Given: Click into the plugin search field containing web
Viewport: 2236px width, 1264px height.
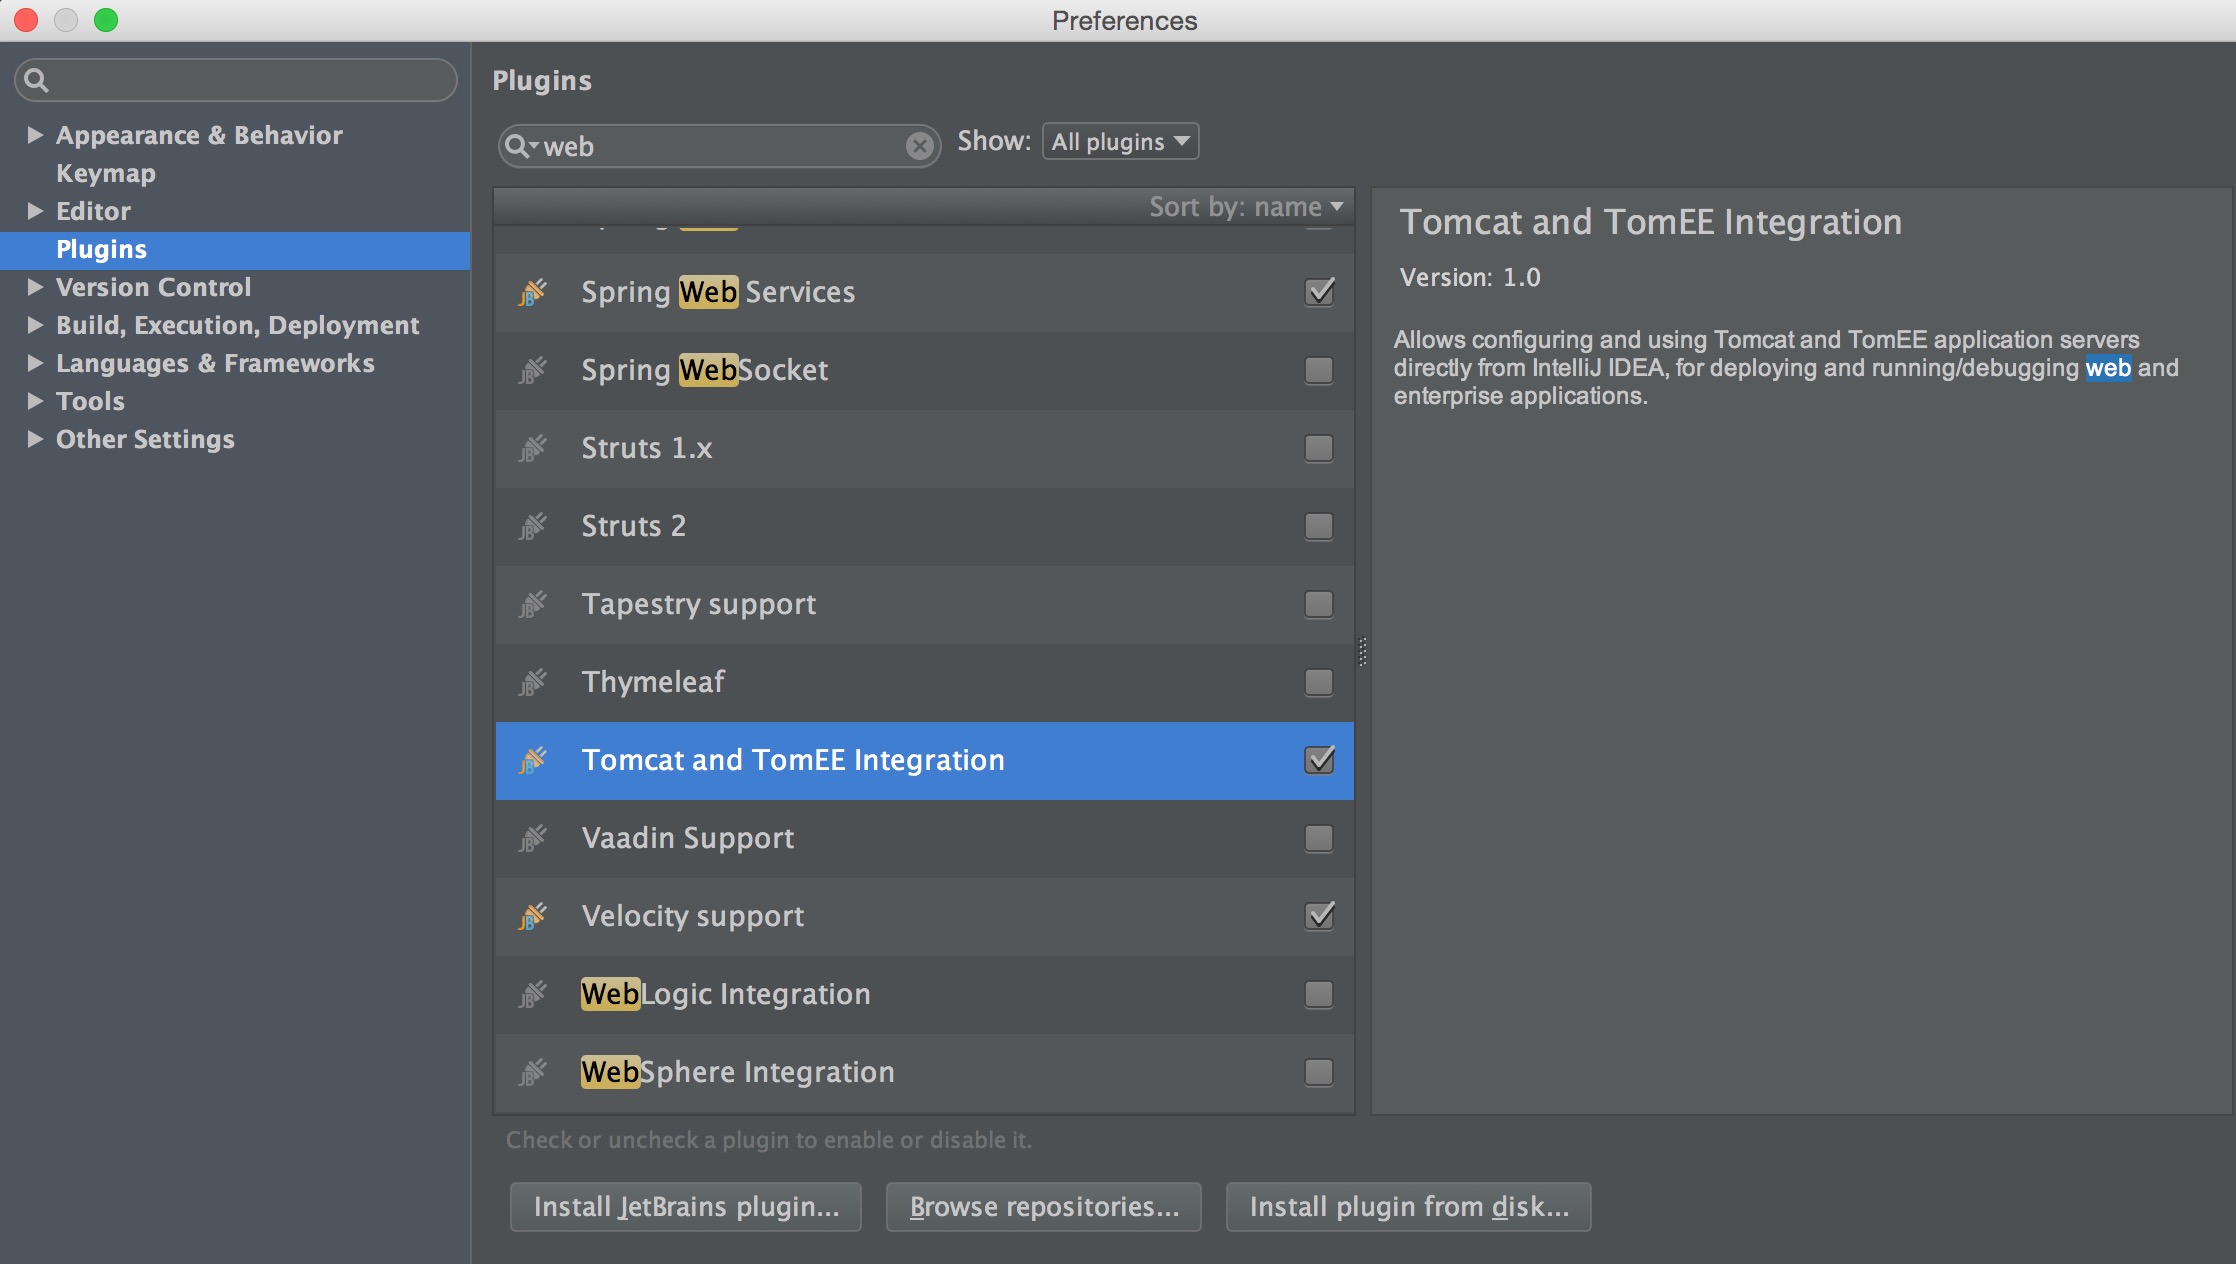Looking at the screenshot, I should pyautogui.click(x=720, y=146).
